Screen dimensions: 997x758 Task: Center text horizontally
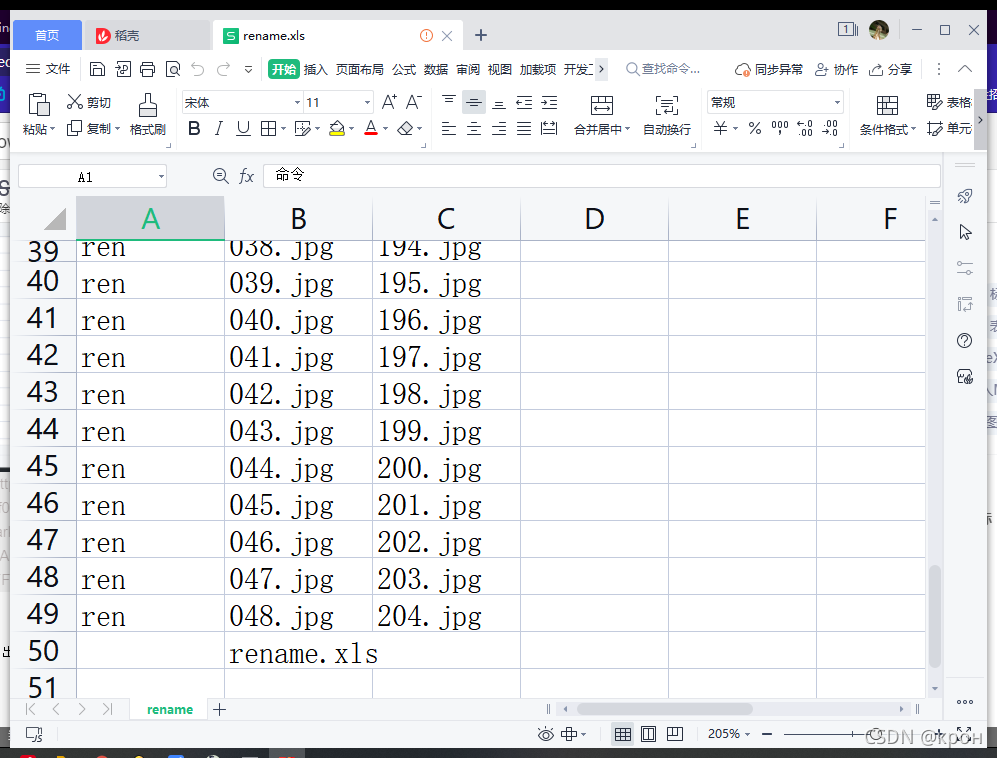(474, 129)
